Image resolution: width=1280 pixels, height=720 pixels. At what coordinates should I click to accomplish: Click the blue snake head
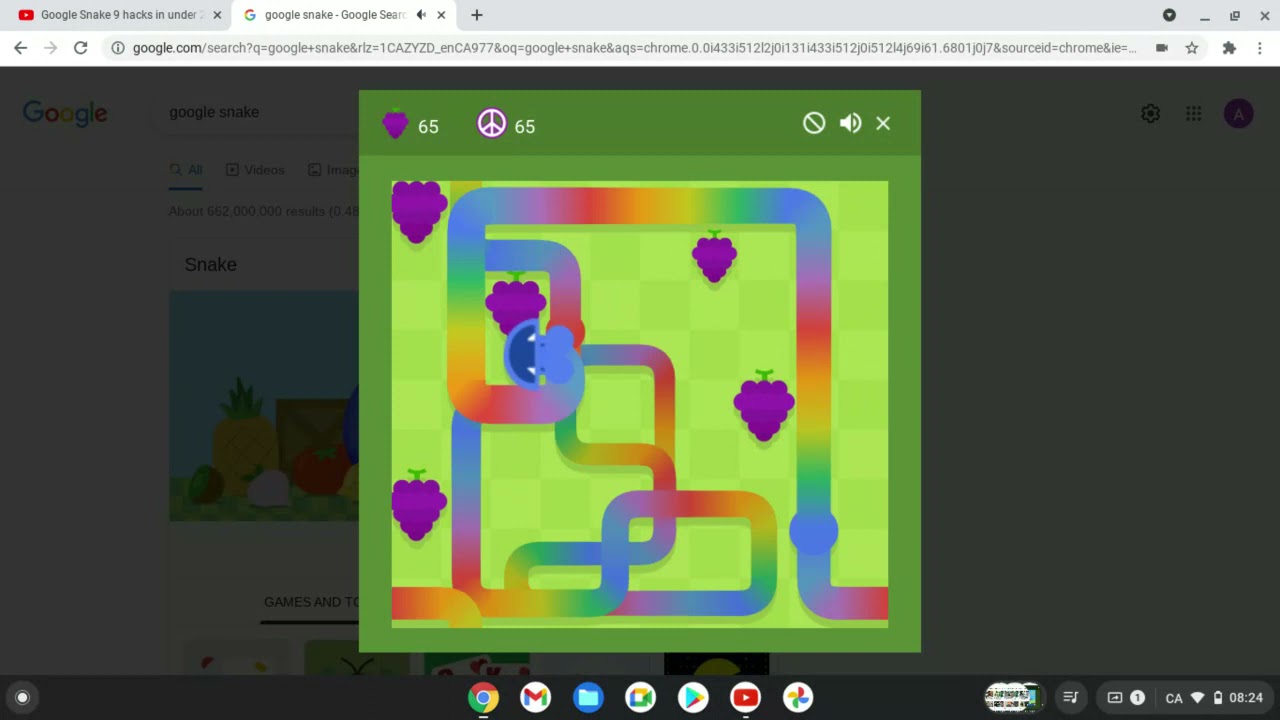[541, 354]
